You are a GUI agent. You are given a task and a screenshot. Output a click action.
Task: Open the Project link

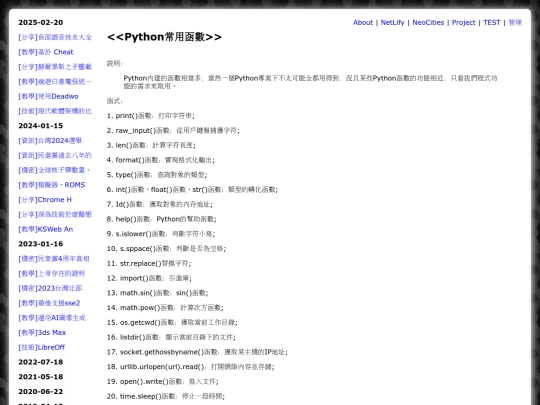point(463,22)
